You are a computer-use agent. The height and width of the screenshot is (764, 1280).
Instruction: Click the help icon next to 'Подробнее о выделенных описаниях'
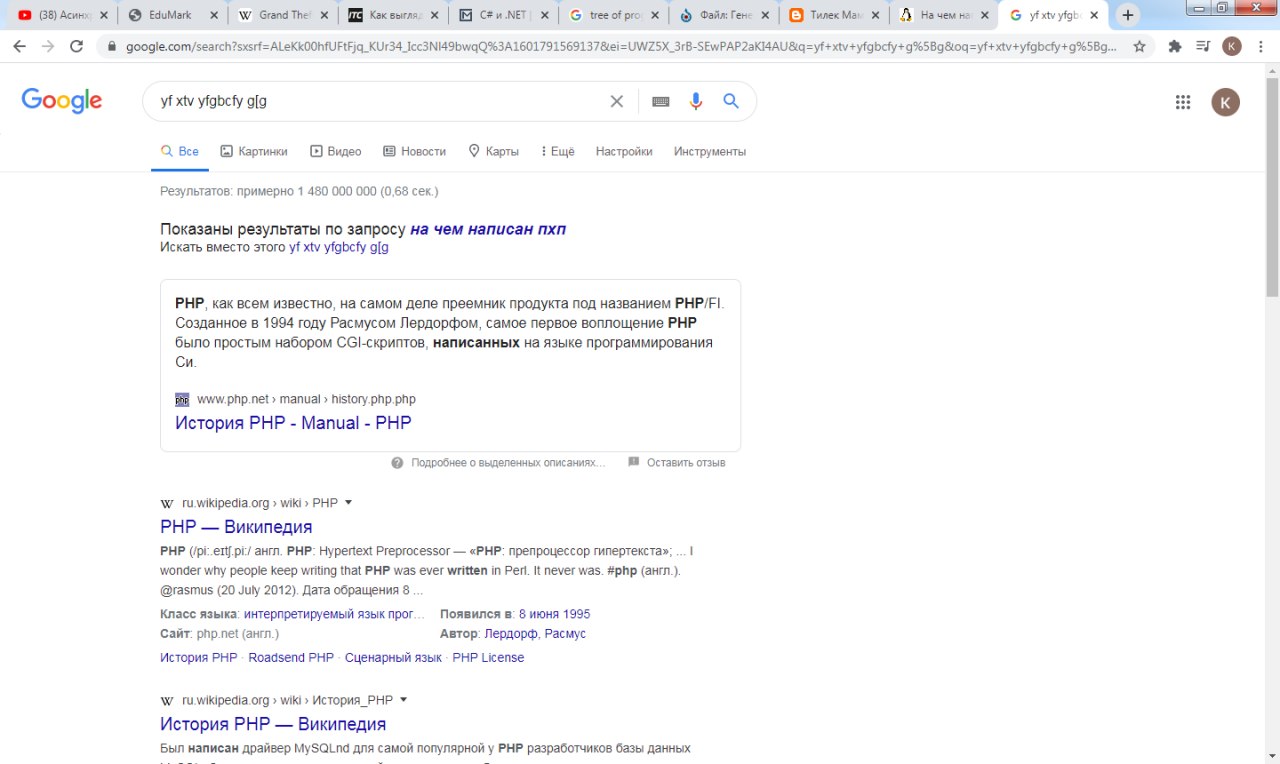tap(397, 463)
